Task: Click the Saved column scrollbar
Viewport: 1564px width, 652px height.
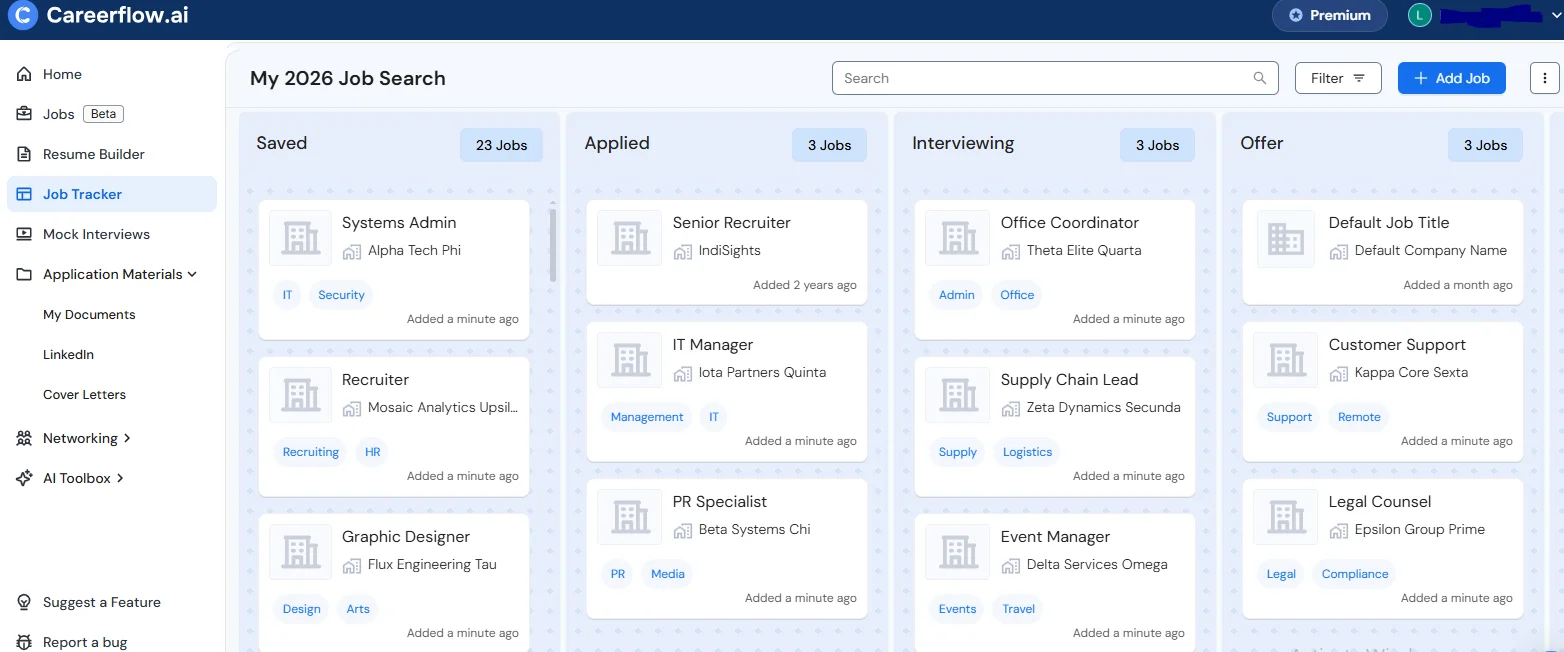Action: [x=551, y=245]
